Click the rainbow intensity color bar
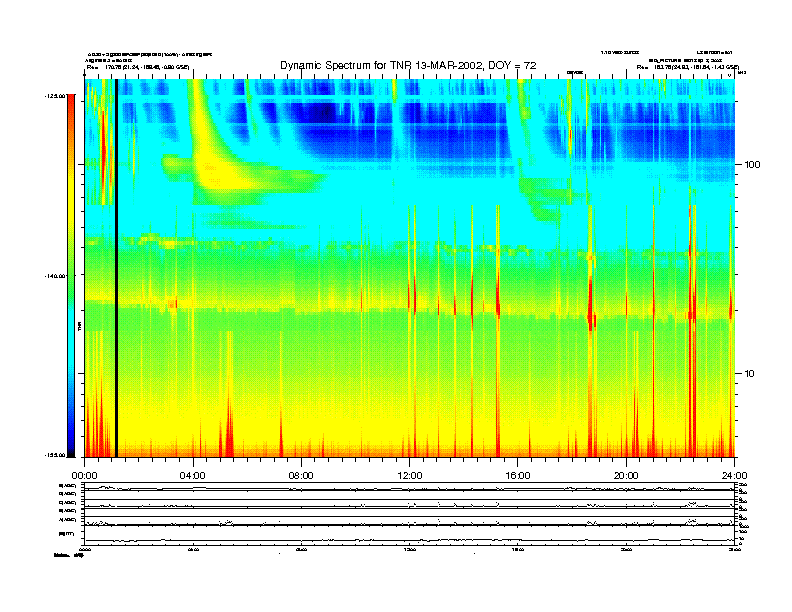792x612 pixels. pos(71,275)
